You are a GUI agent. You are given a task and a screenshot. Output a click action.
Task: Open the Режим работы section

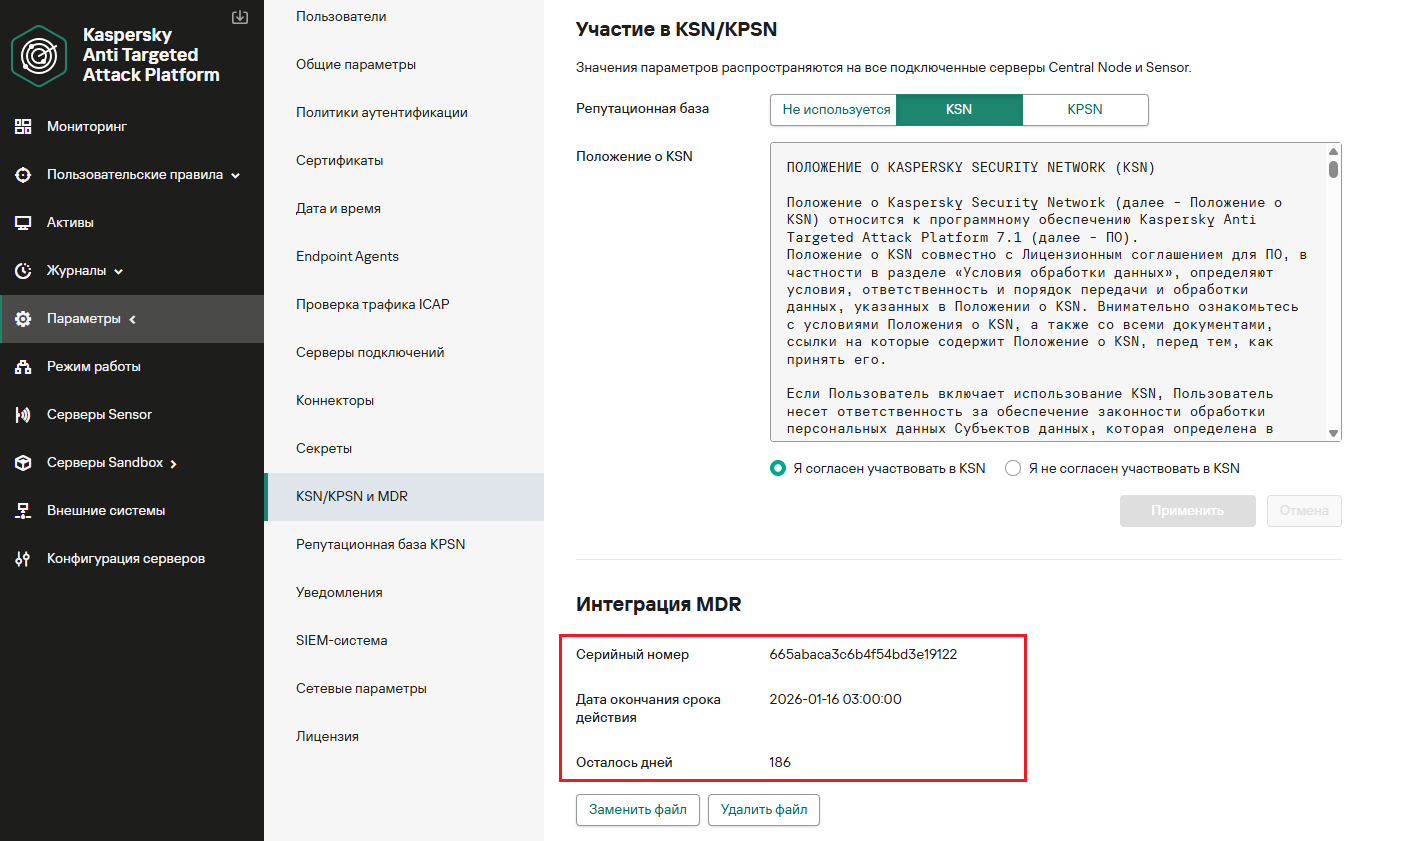click(132, 367)
